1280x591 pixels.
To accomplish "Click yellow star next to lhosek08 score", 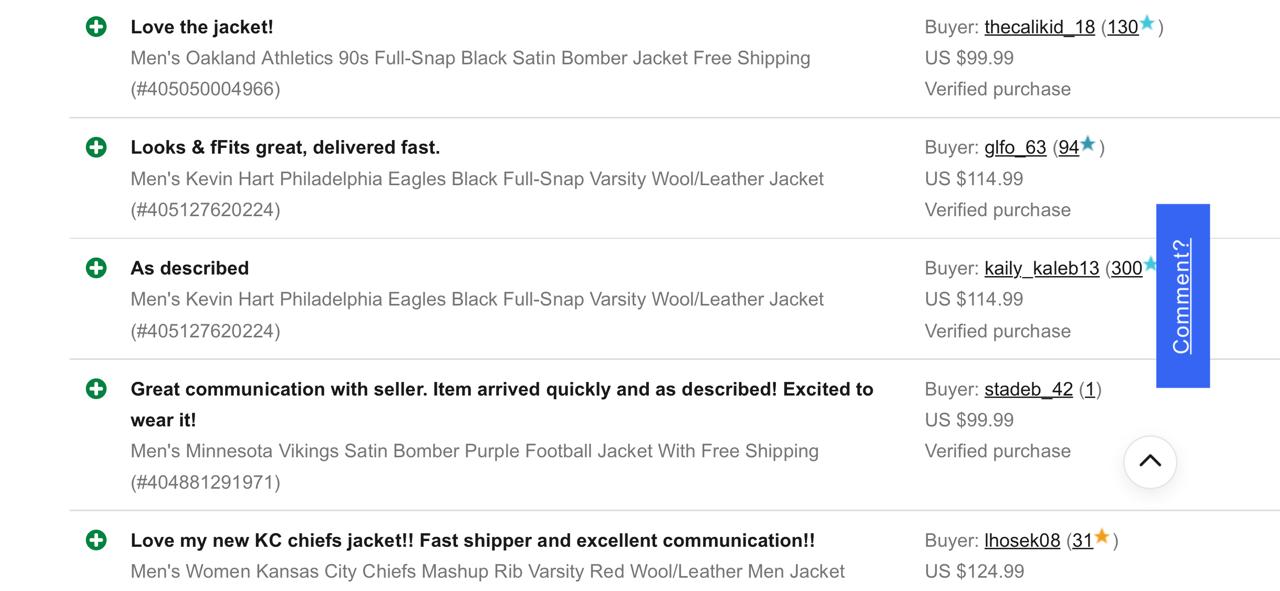I will click(x=1102, y=537).
